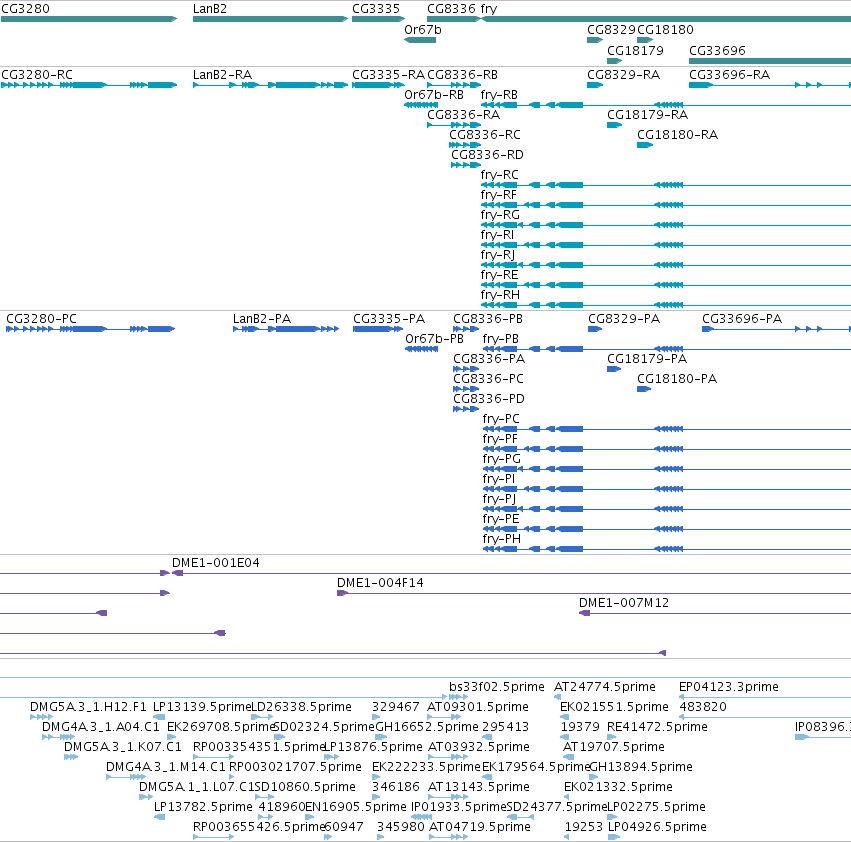Select the DME1-004F14 clone label
The image size is (851, 842).
pyautogui.click(x=380, y=583)
